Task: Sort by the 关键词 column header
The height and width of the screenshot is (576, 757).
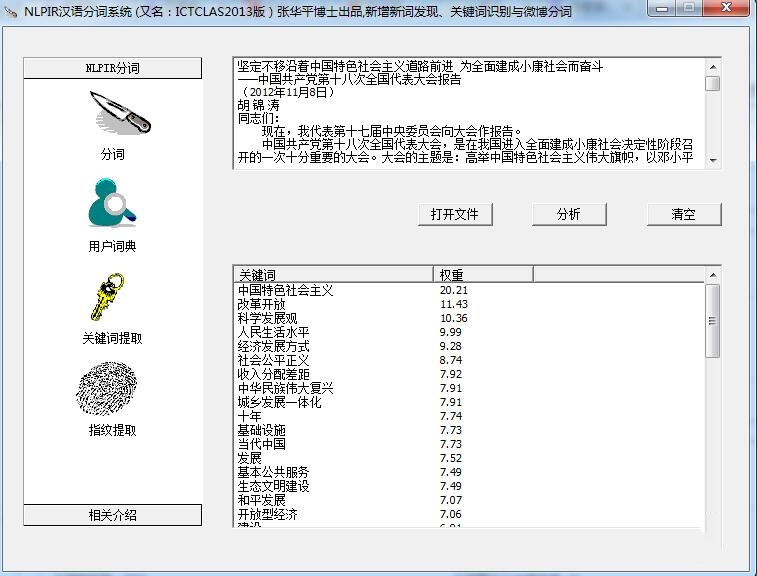Action: point(333,275)
